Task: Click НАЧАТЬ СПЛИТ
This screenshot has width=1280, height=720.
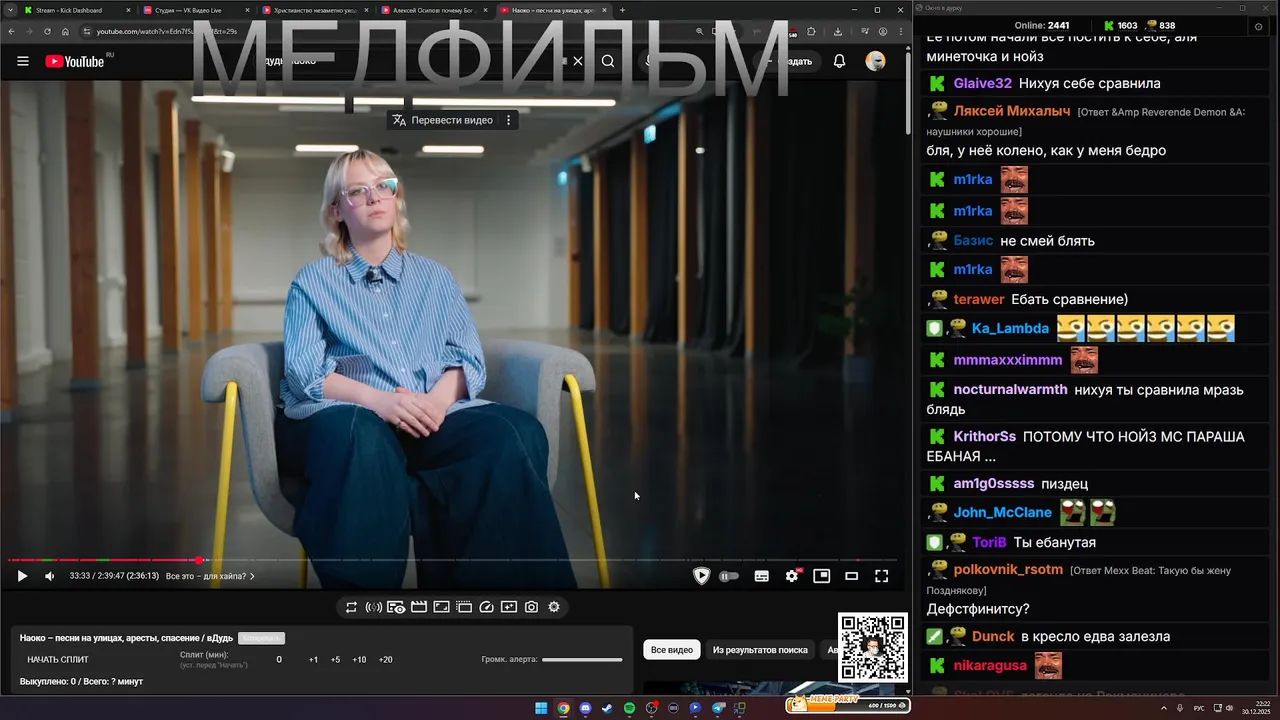Action: click(x=58, y=660)
